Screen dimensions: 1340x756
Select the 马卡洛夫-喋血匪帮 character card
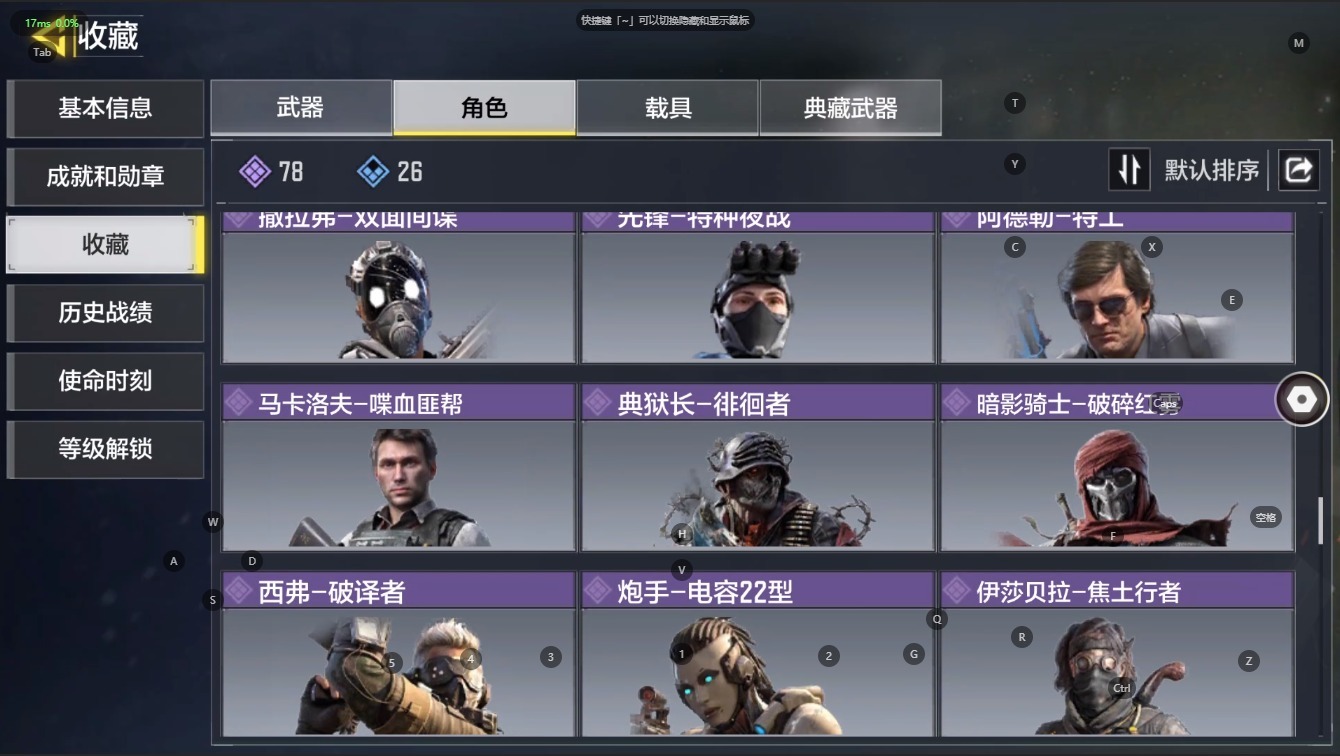[399, 467]
